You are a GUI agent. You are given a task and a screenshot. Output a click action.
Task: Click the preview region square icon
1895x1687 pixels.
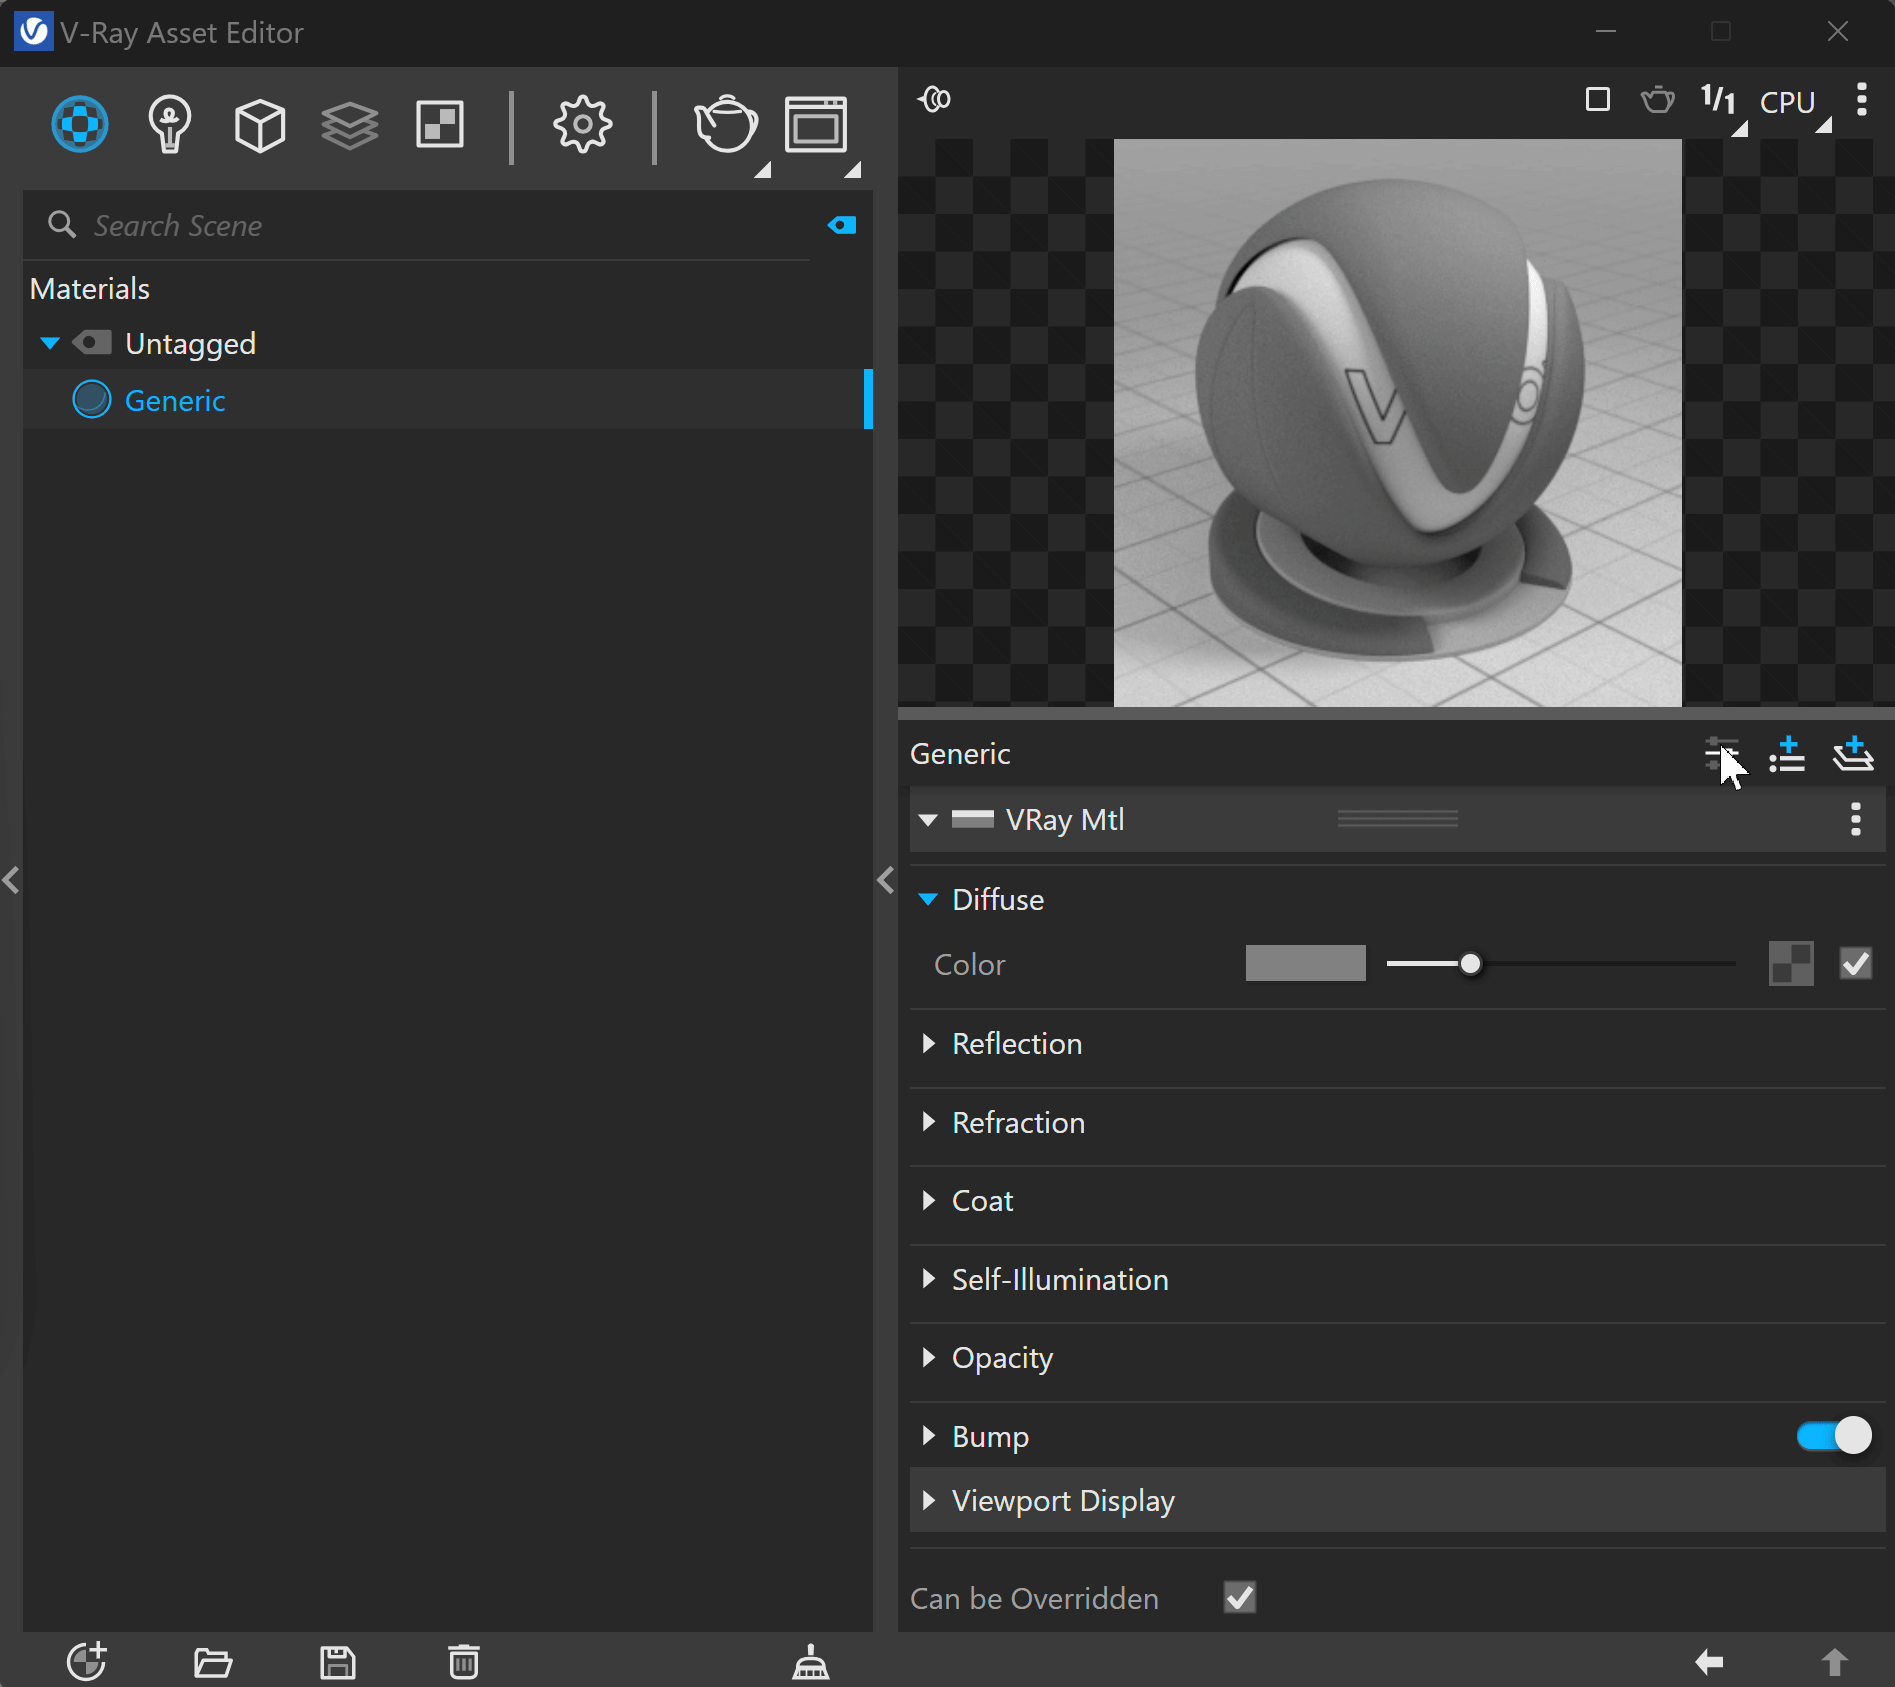(1598, 100)
